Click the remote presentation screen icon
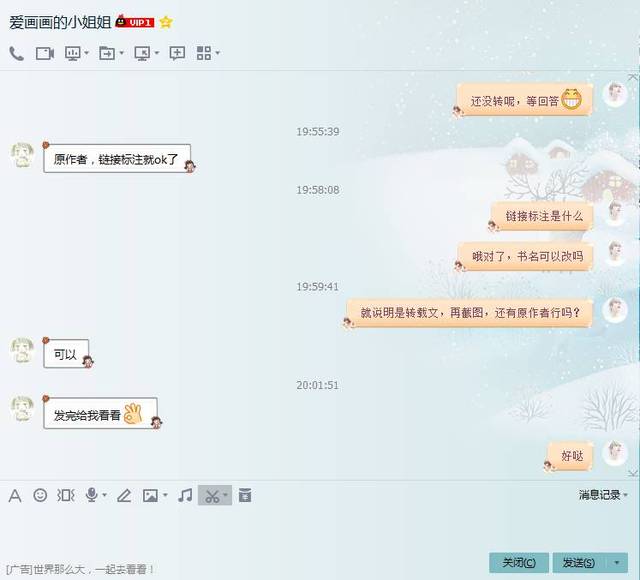The height and width of the screenshot is (580, 640). point(73,53)
